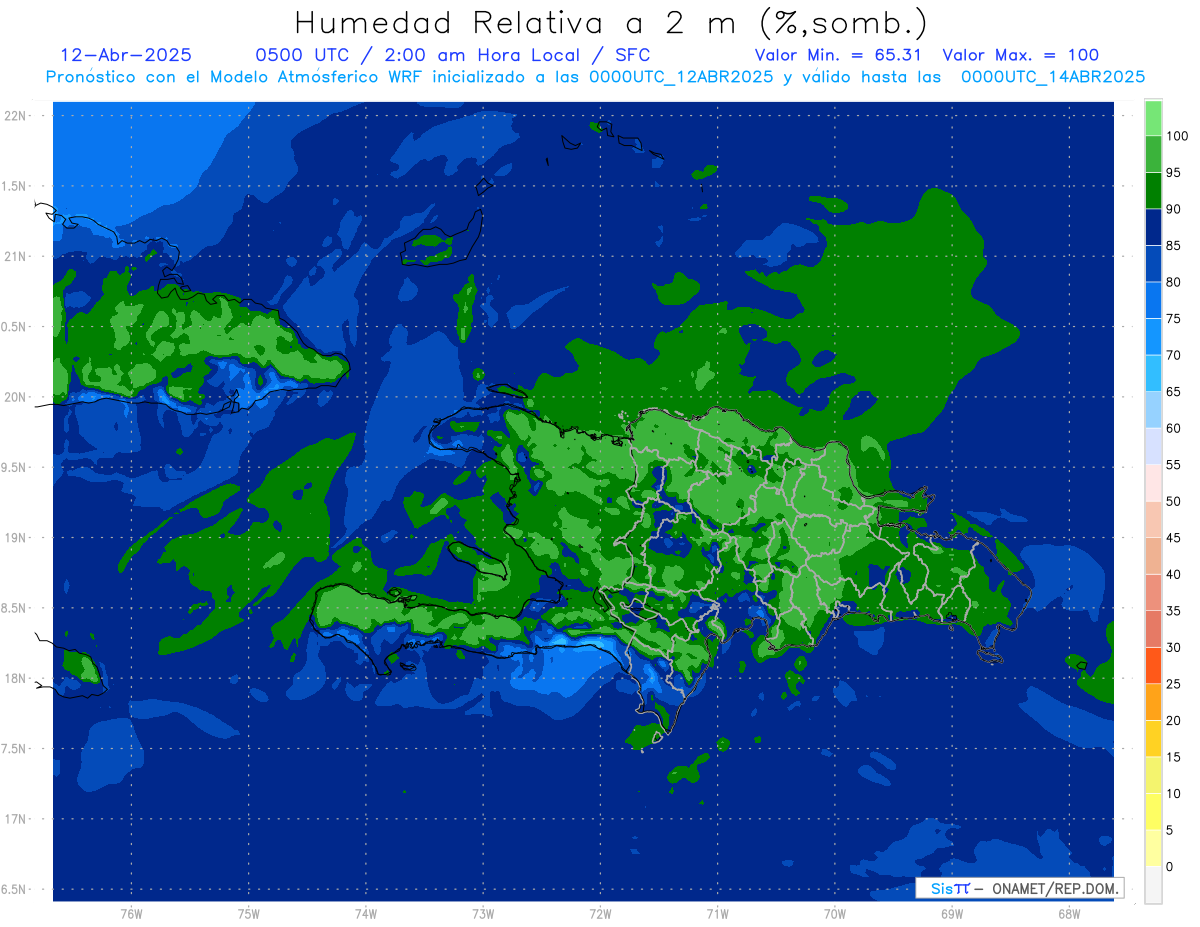
Task: Pick the orange swatch between 25 and 20
Action: tap(1153, 703)
